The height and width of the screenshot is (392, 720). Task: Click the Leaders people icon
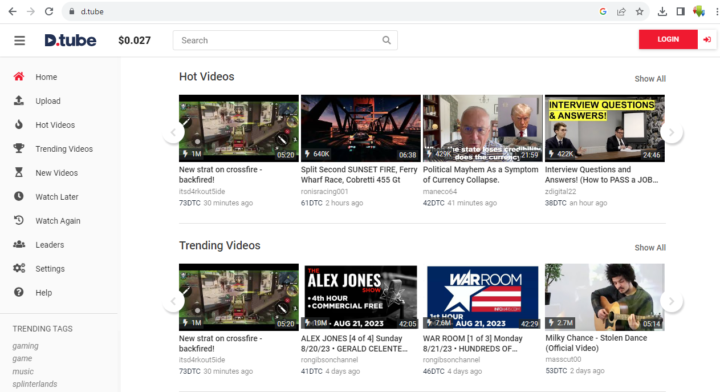point(19,244)
